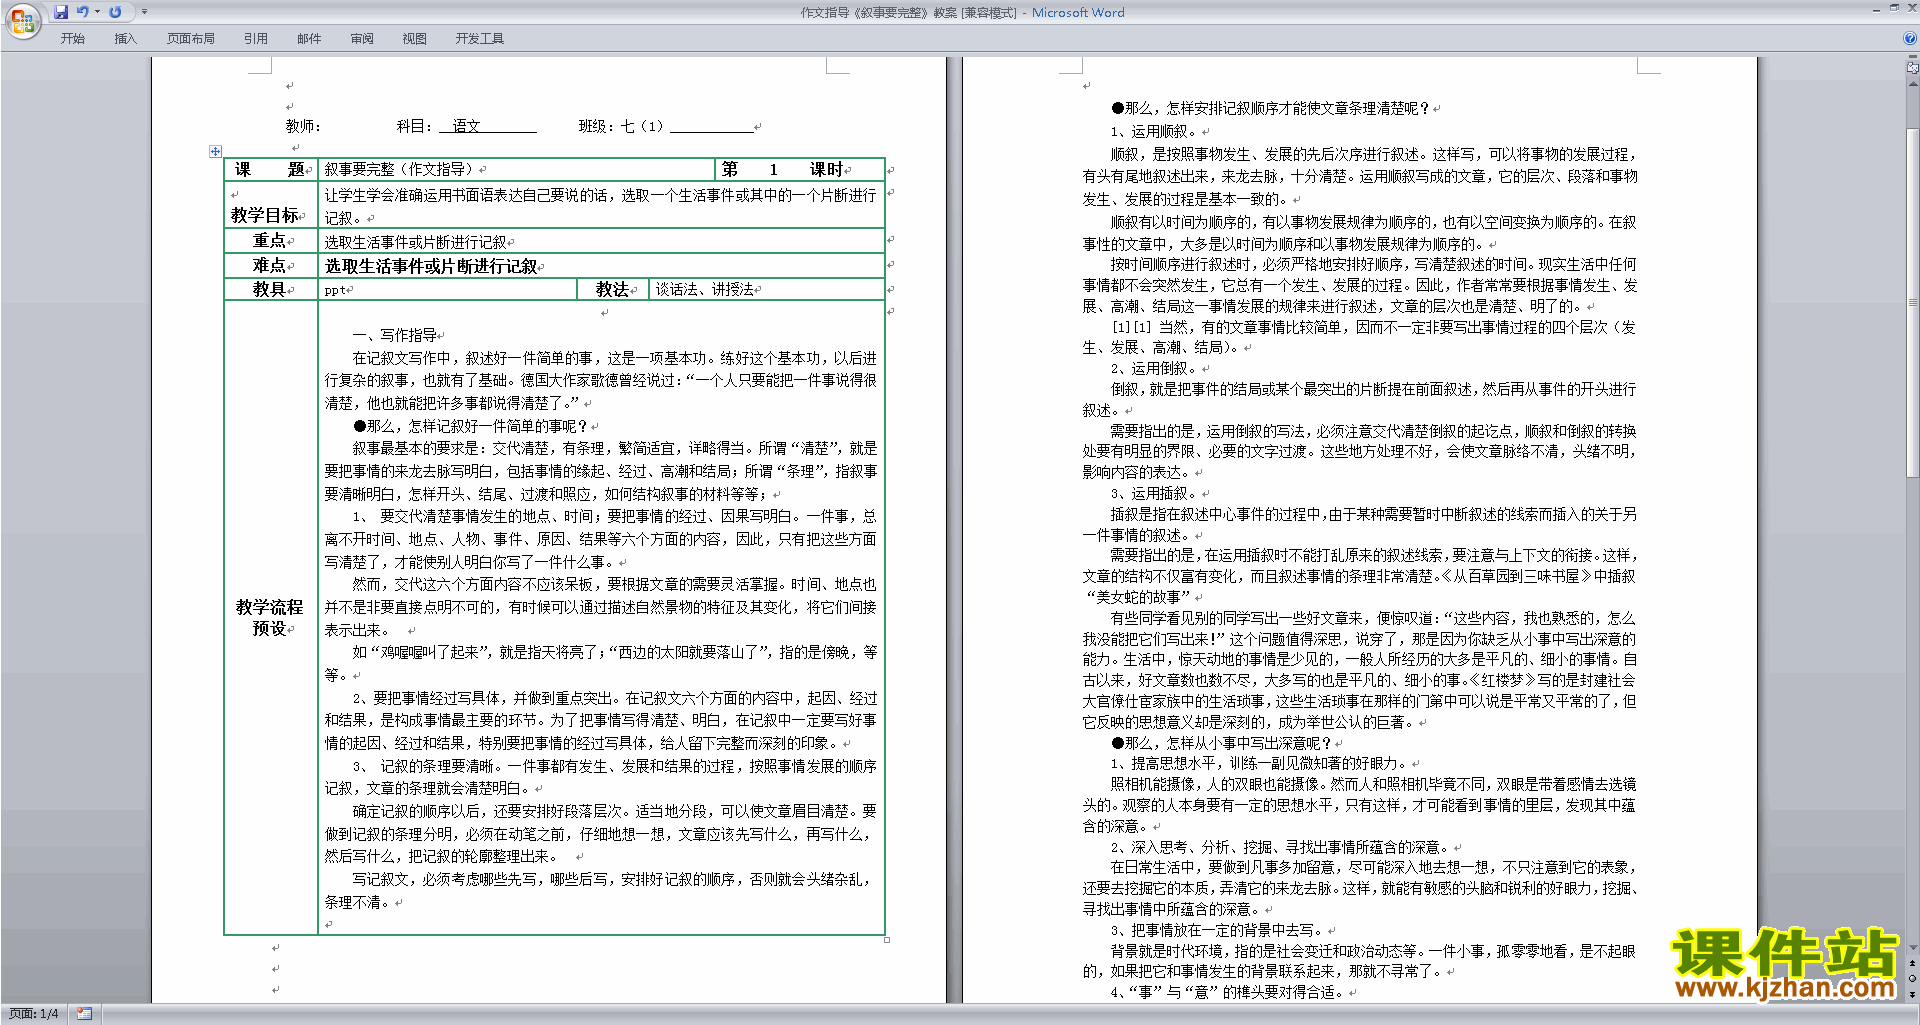
Task: Click the 班级：七（1） text
Action: coord(621,127)
